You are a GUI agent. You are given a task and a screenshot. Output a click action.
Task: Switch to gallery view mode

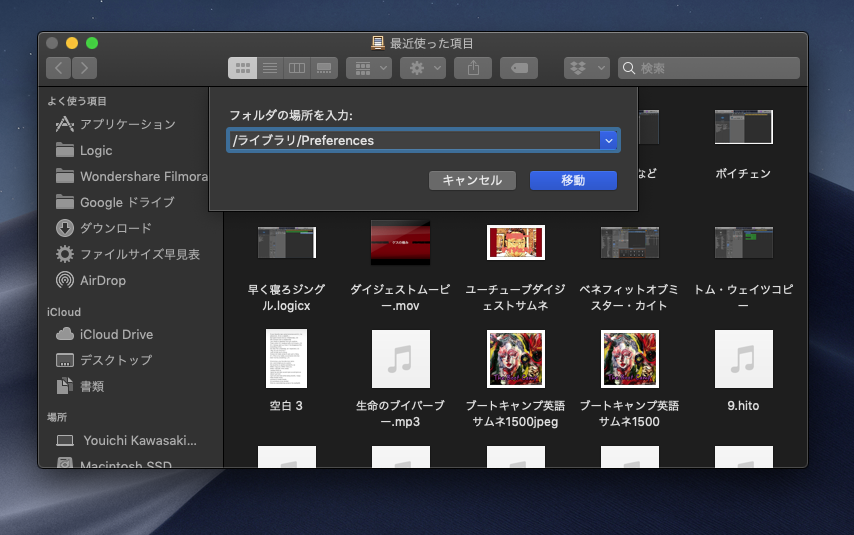323,68
